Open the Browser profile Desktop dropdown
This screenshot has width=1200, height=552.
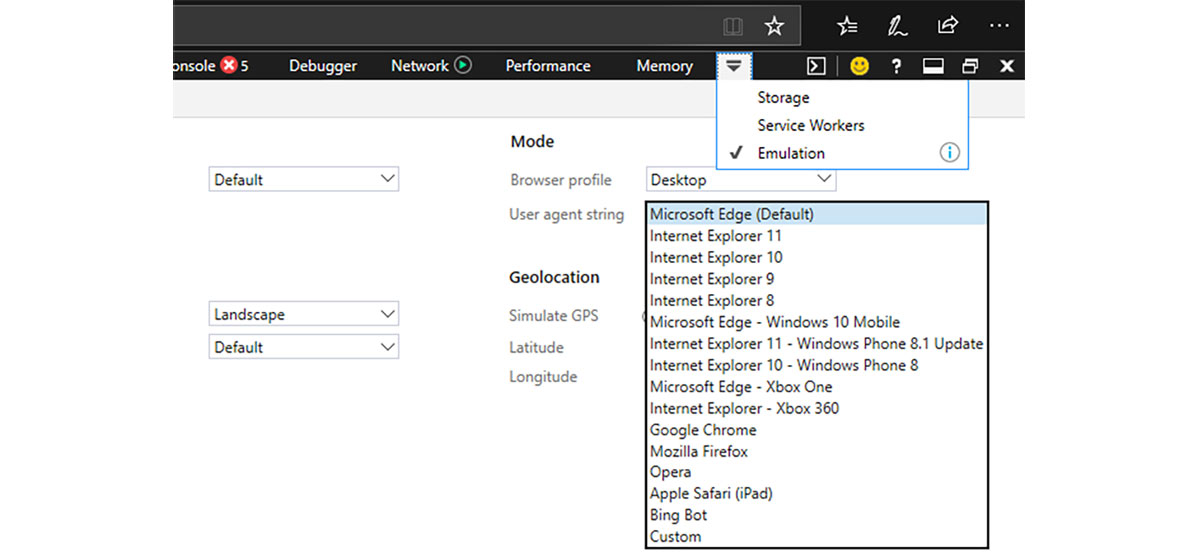740,180
